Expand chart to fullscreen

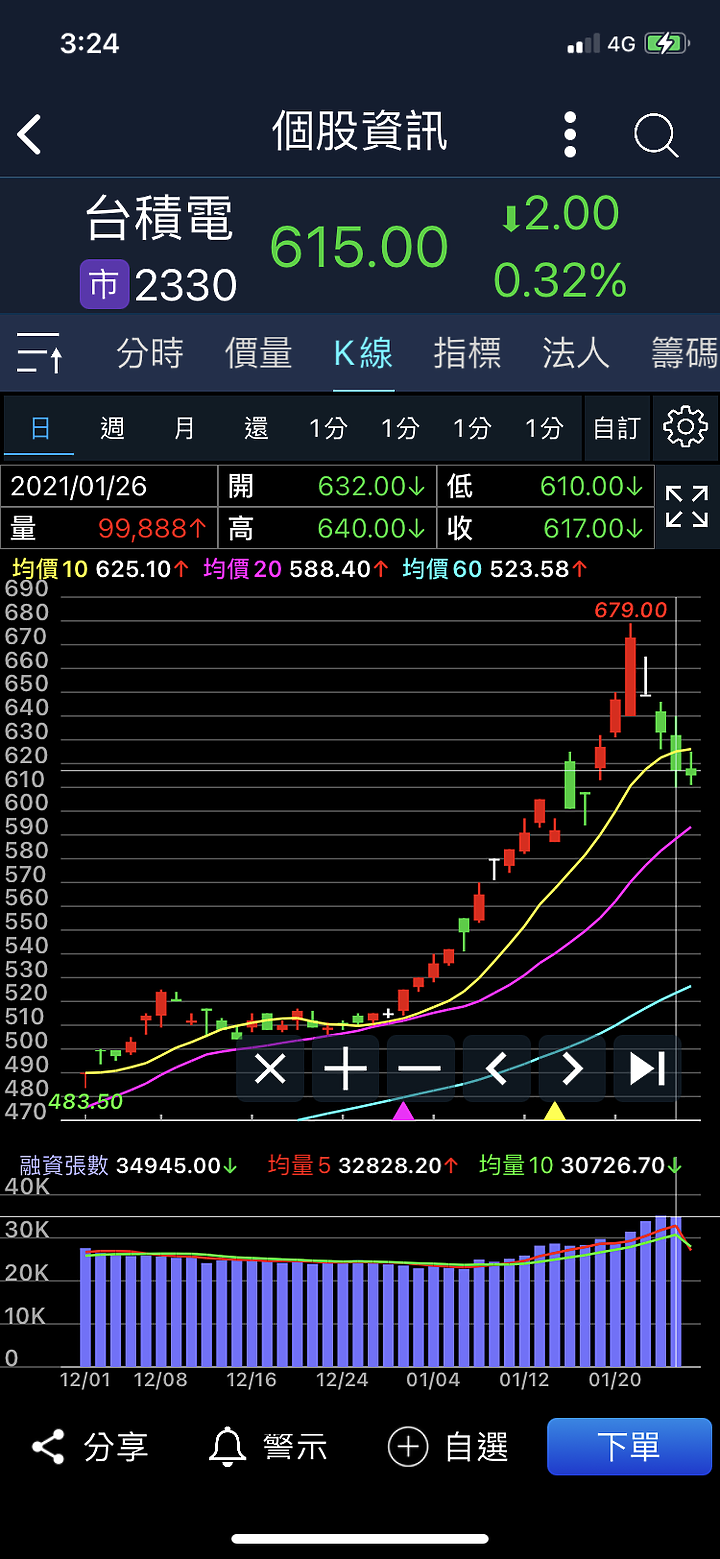coord(686,506)
